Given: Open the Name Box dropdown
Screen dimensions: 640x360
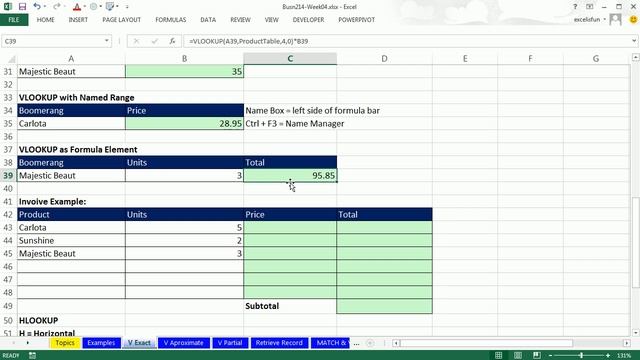Looking at the screenshot, I should 107,41.
